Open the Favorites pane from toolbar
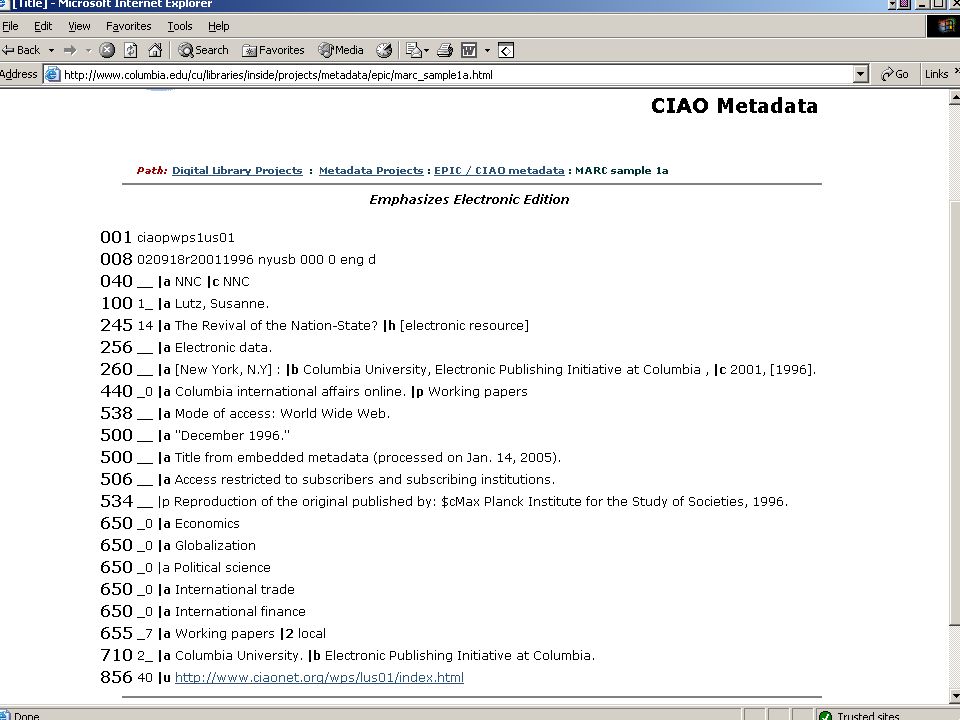Viewport: 960px width, 720px height. coord(273,50)
